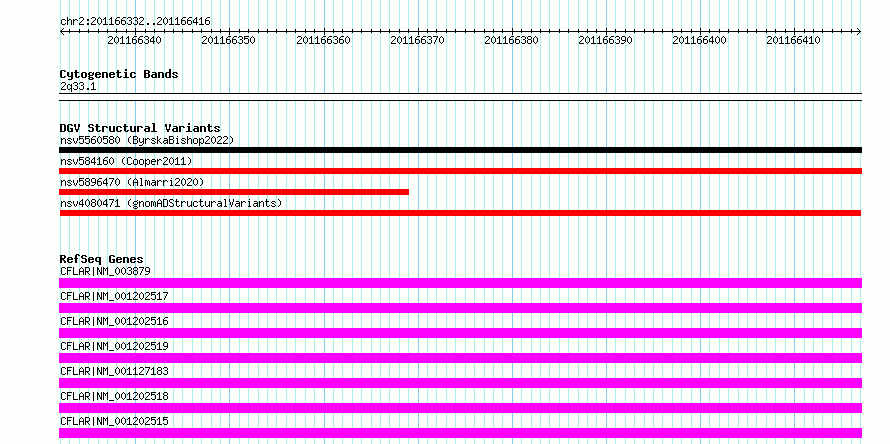Open CFLAR|NM_001127183 transcript label

(x=114, y=371)
